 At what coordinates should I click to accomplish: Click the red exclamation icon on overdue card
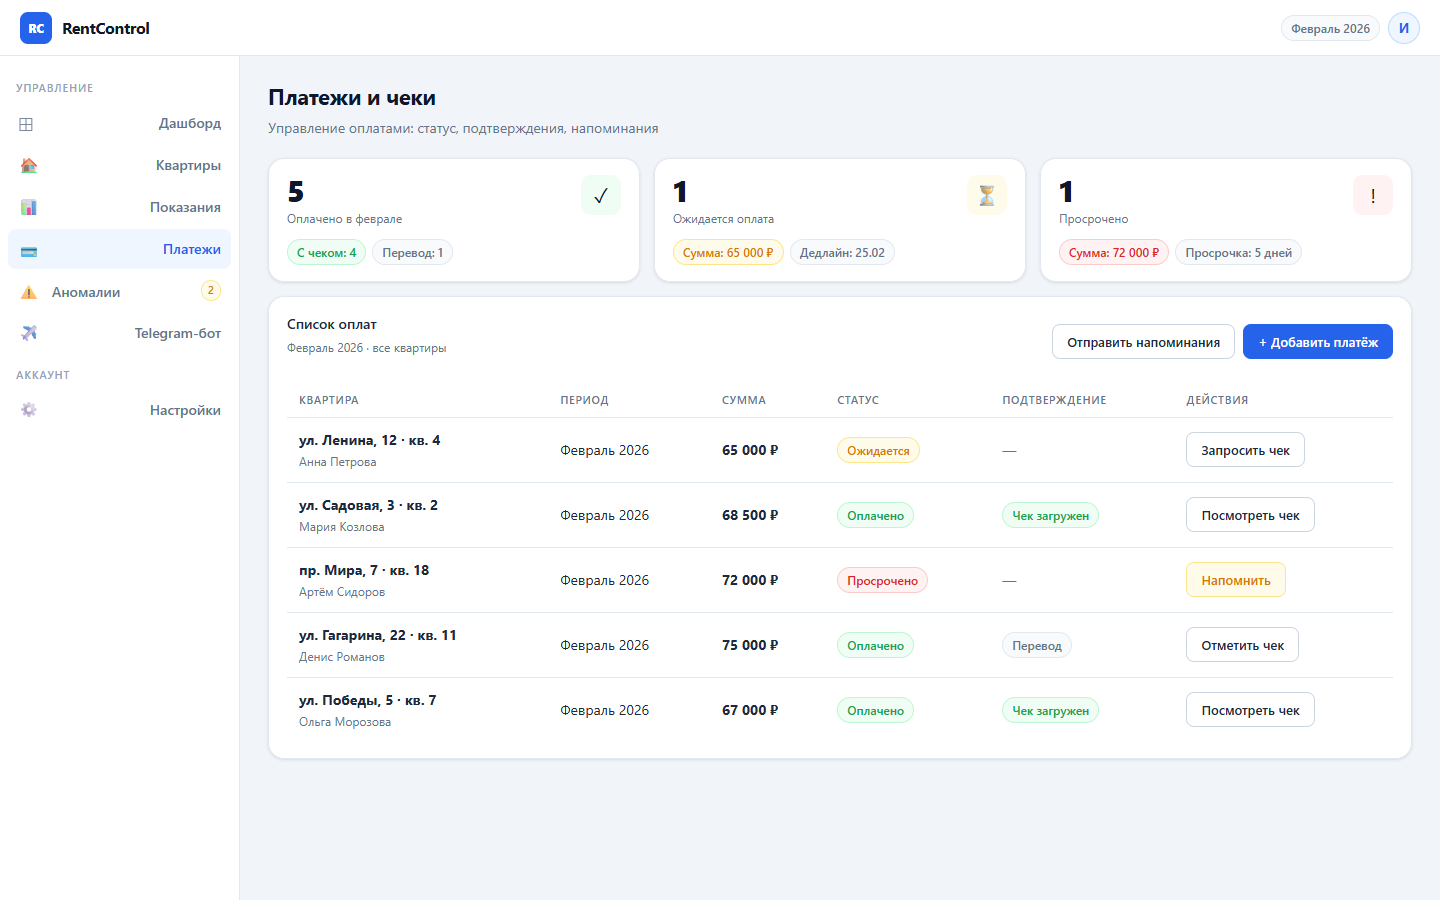click(1372, 196)
